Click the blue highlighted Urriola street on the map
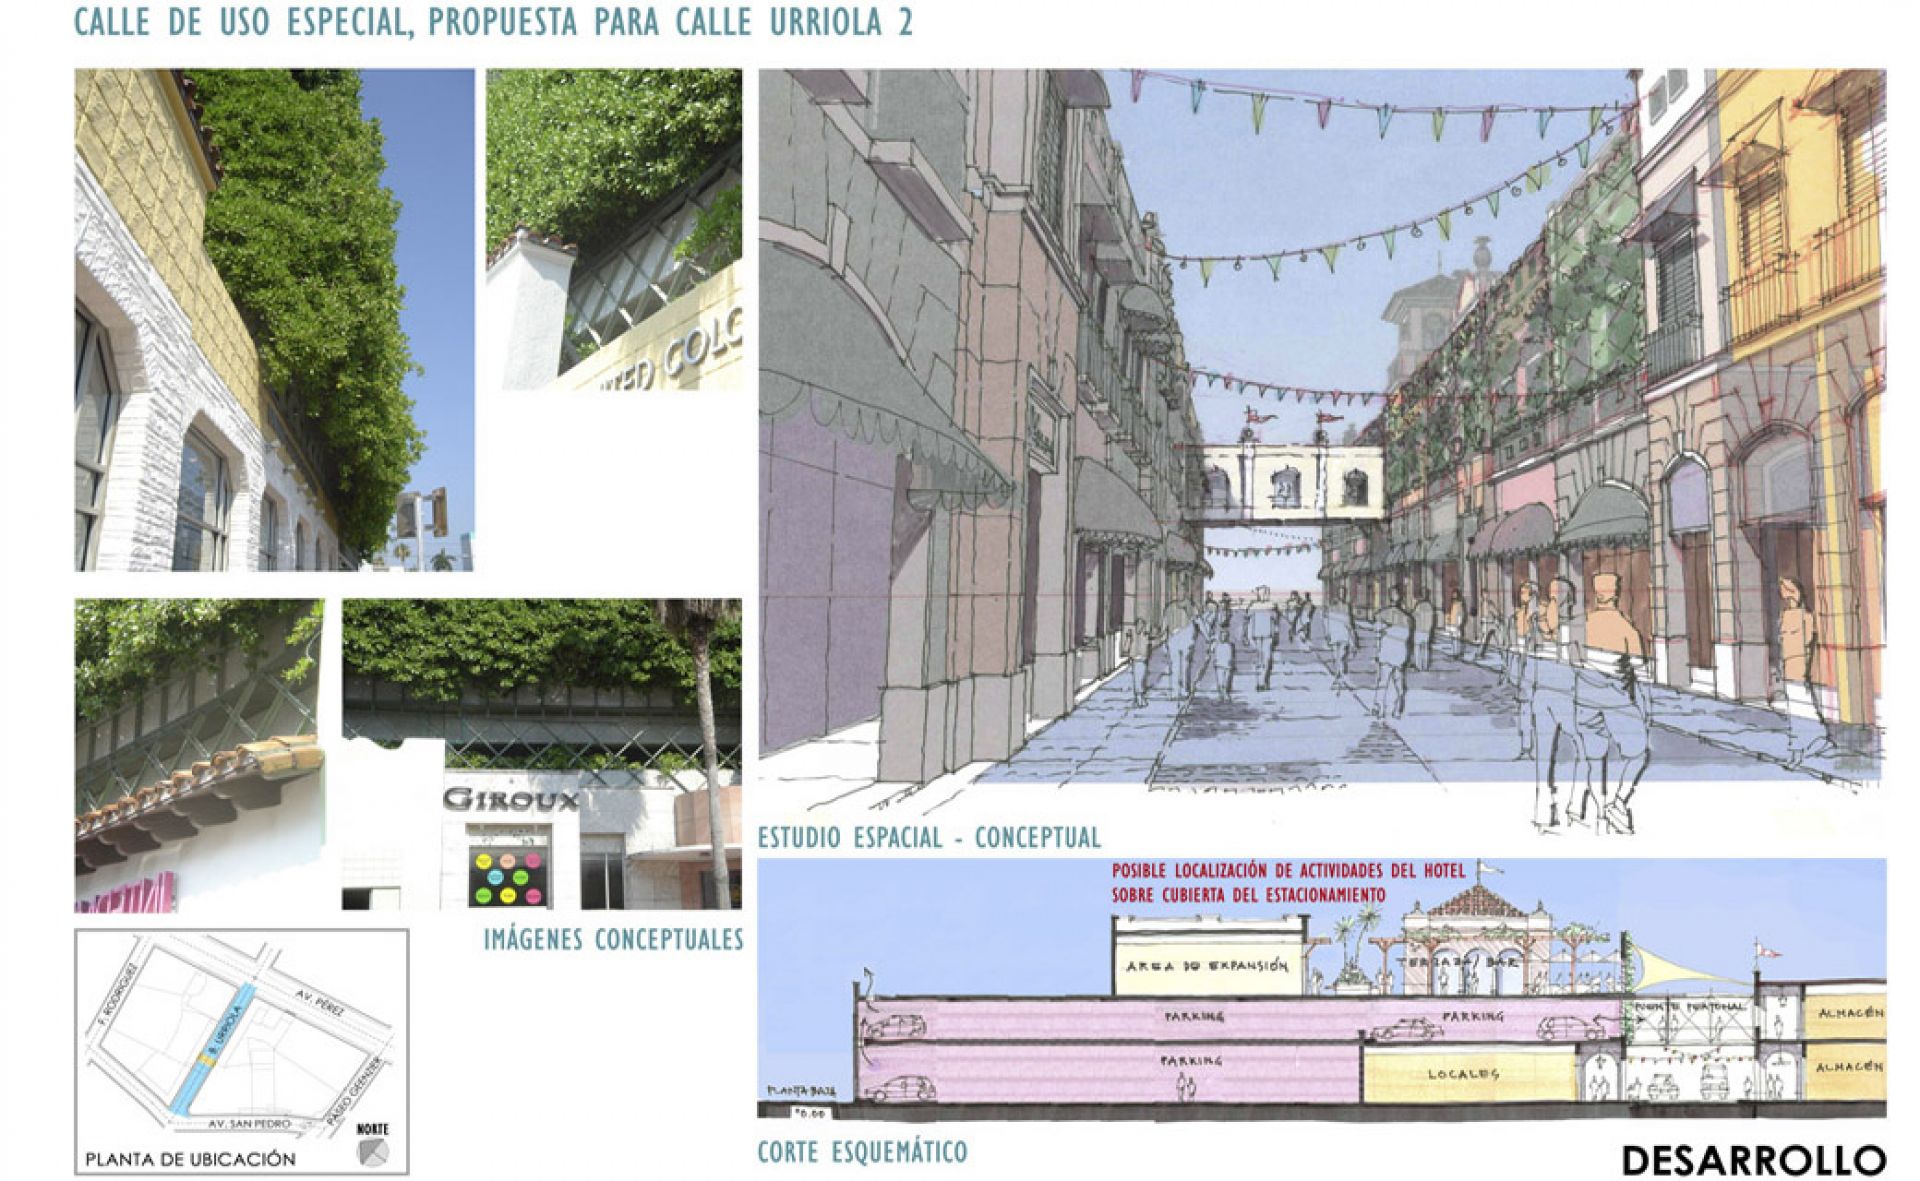This screenshot has height=1181, width=1920. point(190,1088)
